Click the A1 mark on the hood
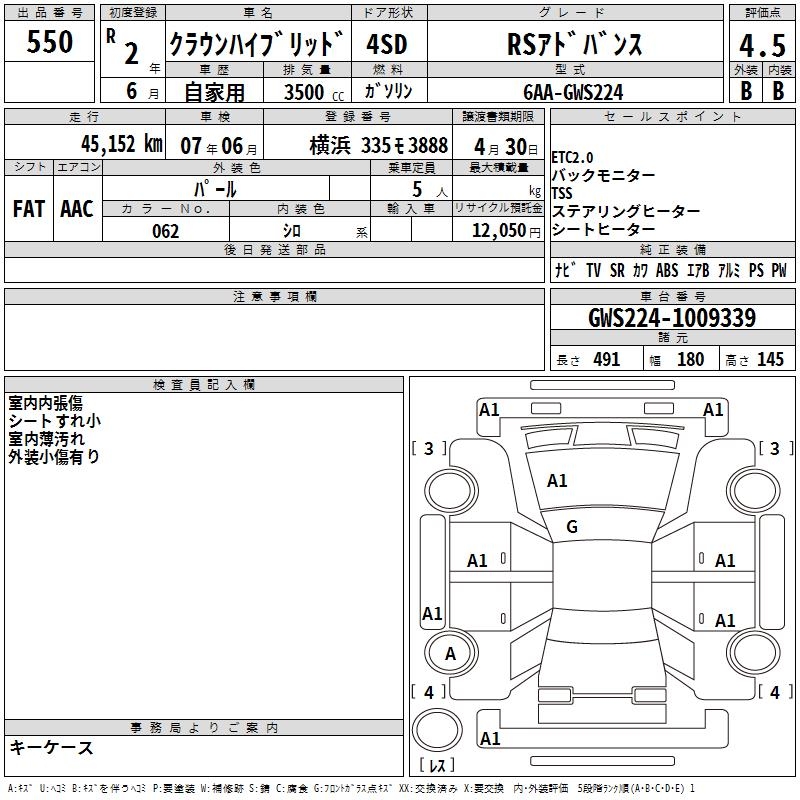Viewport: 800px width, 800px height. click(x=557, y=481)
